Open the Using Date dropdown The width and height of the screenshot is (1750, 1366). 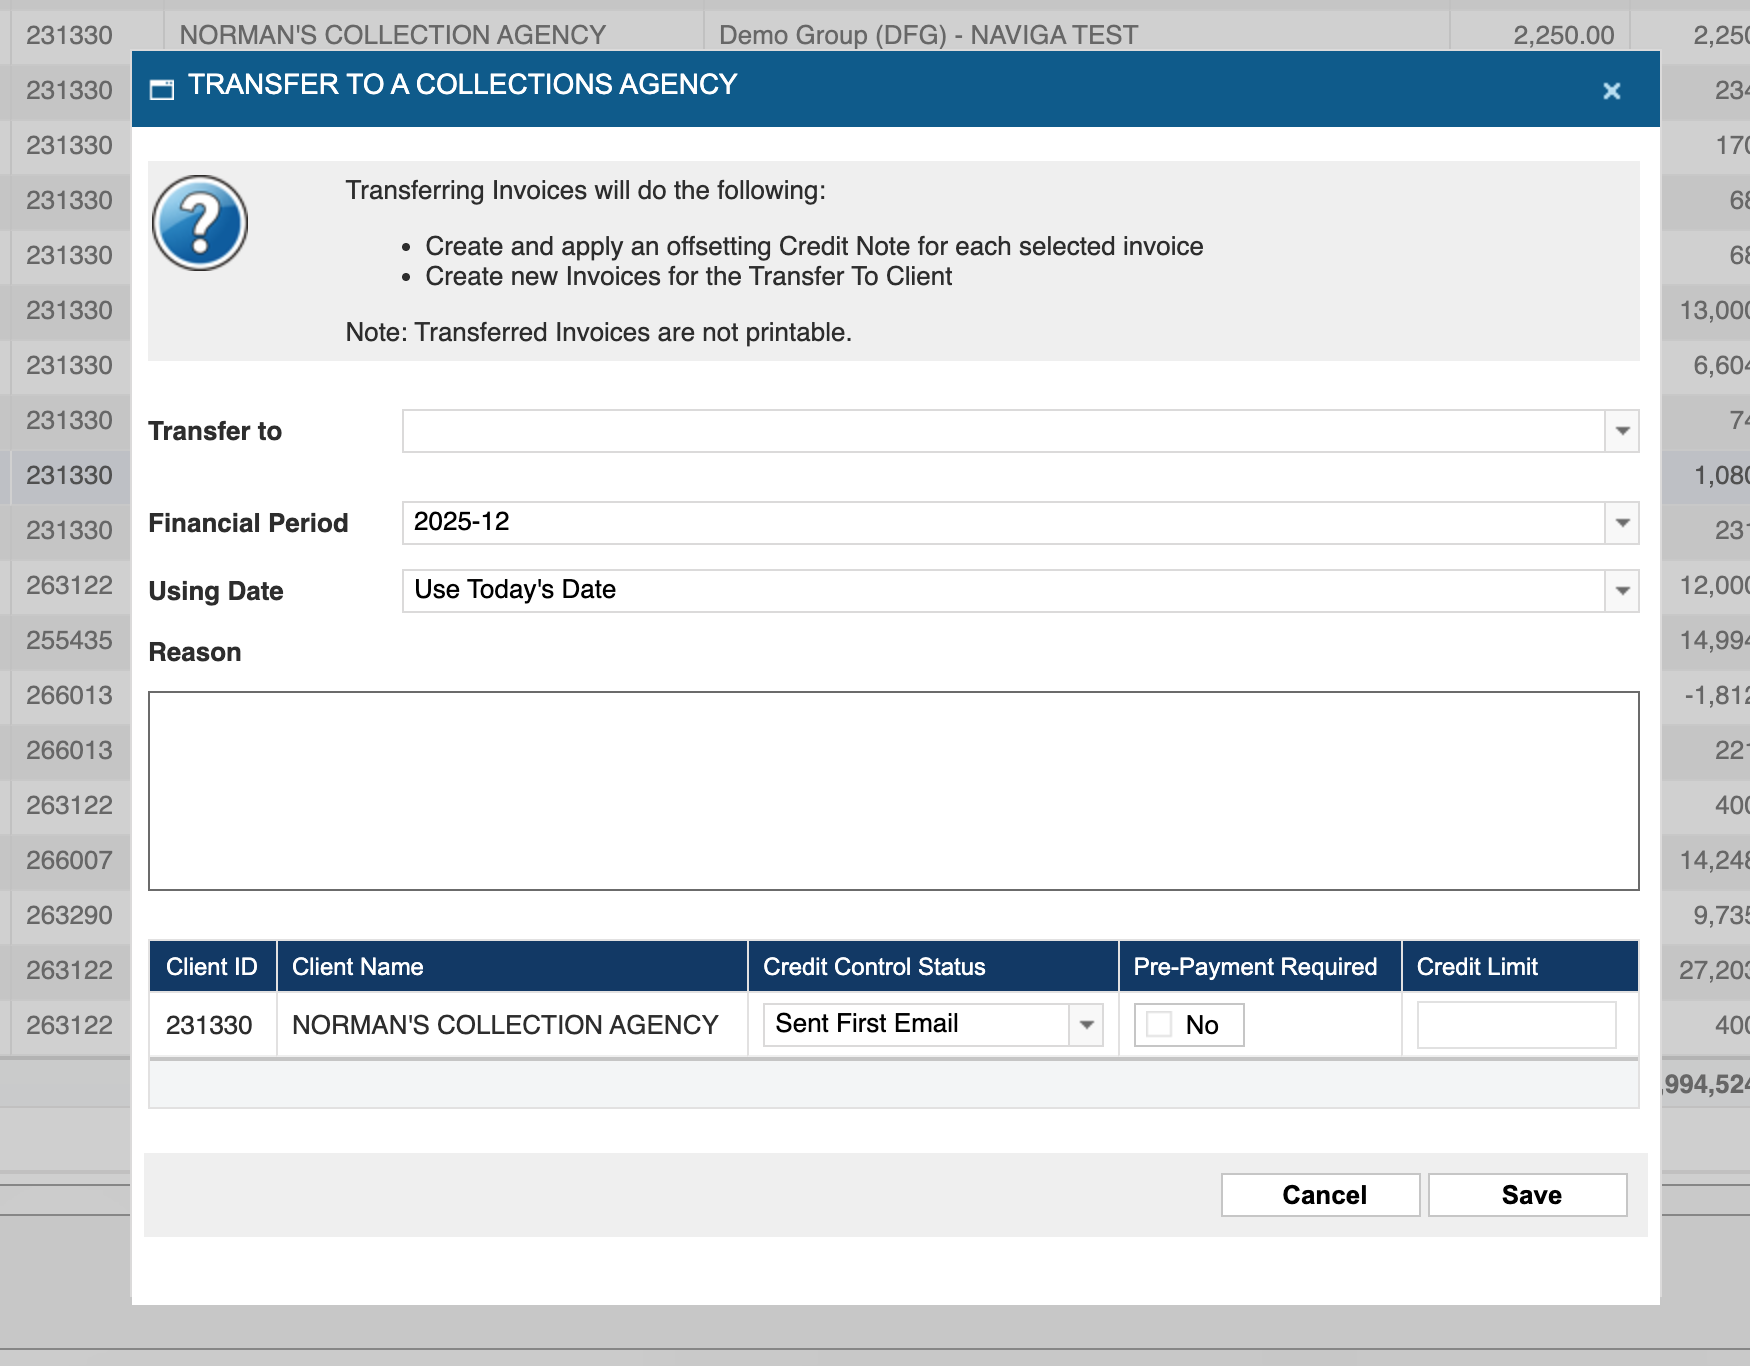pyautogui.click(x=1622, y=591)
